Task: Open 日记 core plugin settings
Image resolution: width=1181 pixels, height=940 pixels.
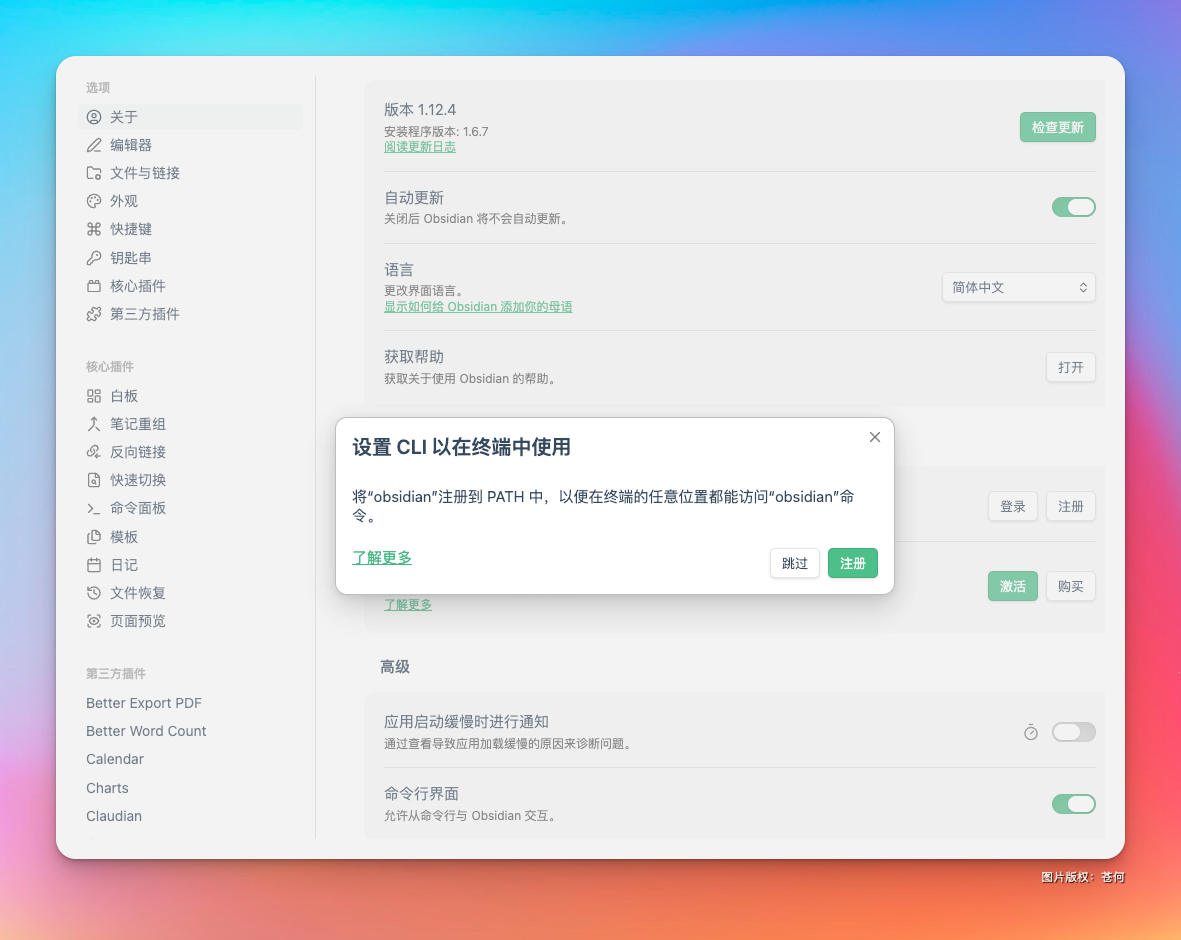Action: pyautogui.click(x=124, y=565)
